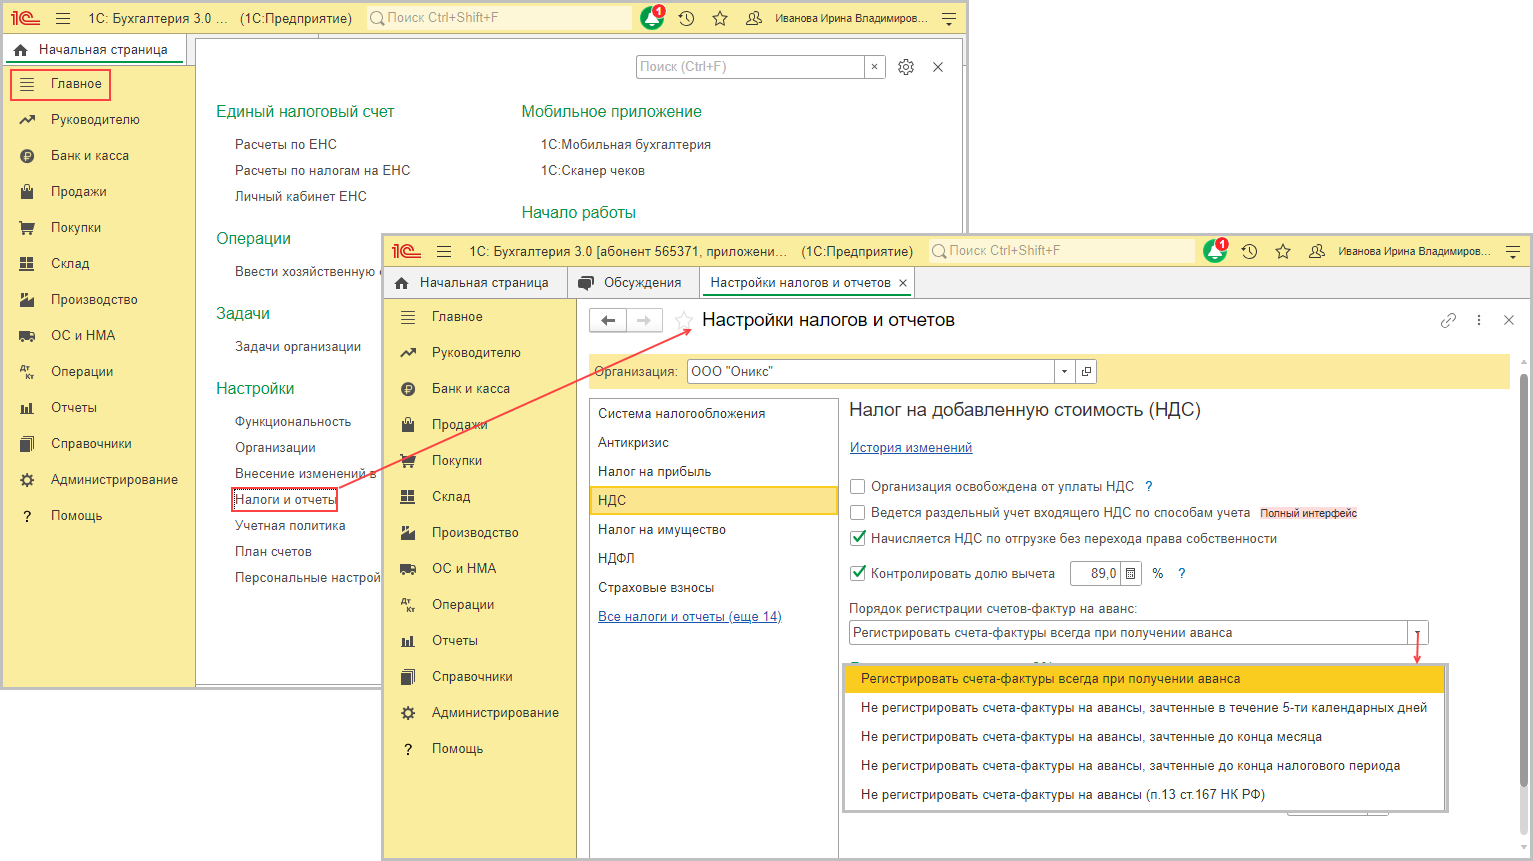Expand the Организация dropdown arrow
This screenshot has height=861, width=1533.
(1065, 372)
